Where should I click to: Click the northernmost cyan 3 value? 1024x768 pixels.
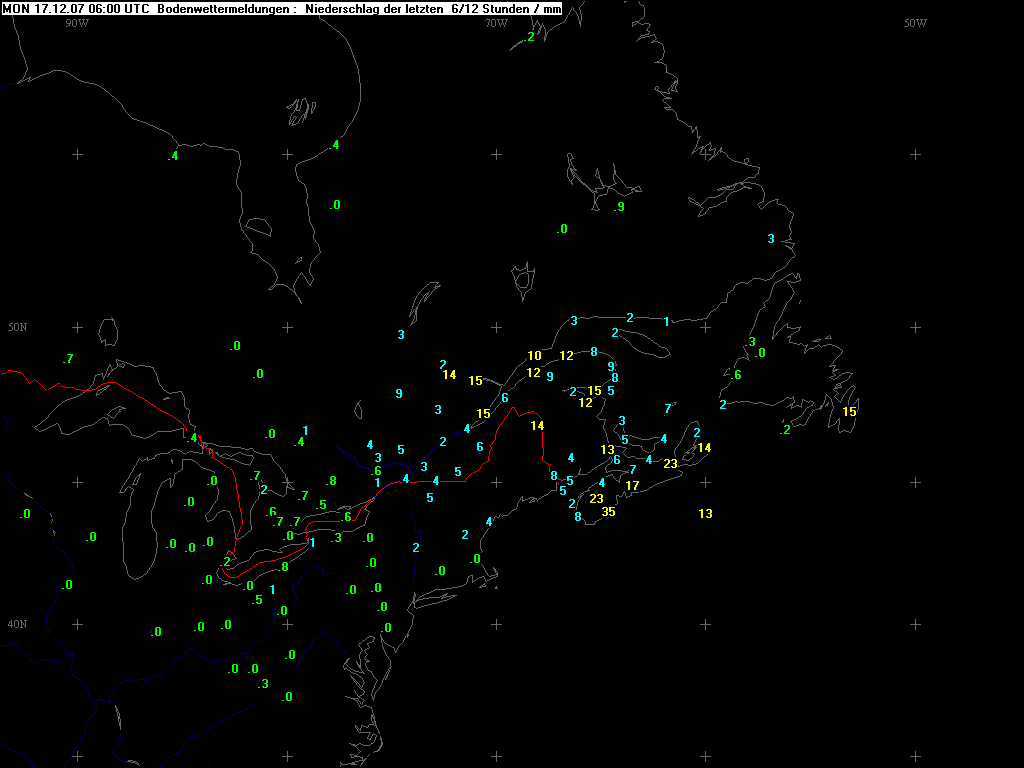click(x=771, y=239)
